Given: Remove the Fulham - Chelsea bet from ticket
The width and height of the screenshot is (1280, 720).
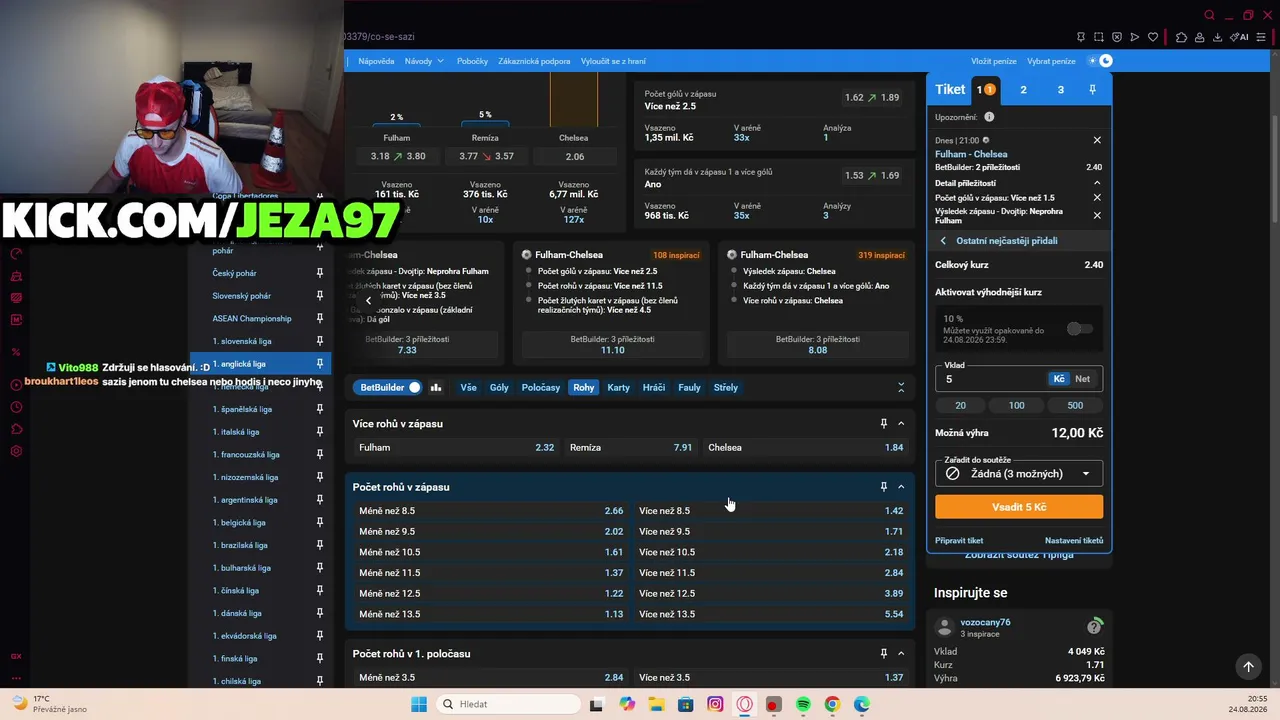Looking at the screenshot, I should click(1097, 141).
